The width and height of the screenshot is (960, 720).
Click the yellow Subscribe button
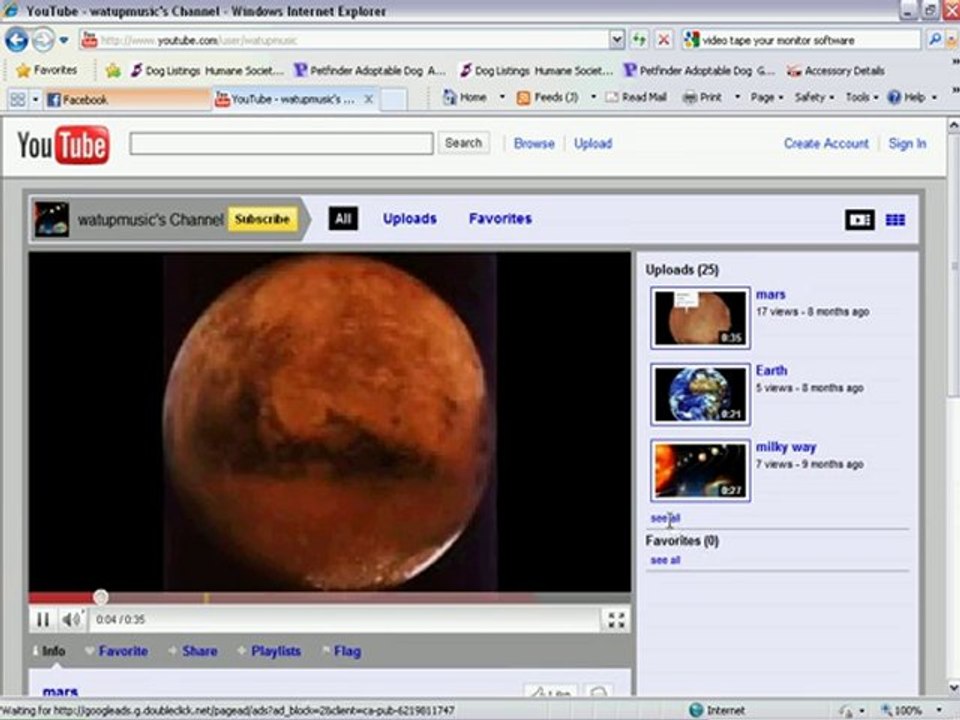click(263, 219)
